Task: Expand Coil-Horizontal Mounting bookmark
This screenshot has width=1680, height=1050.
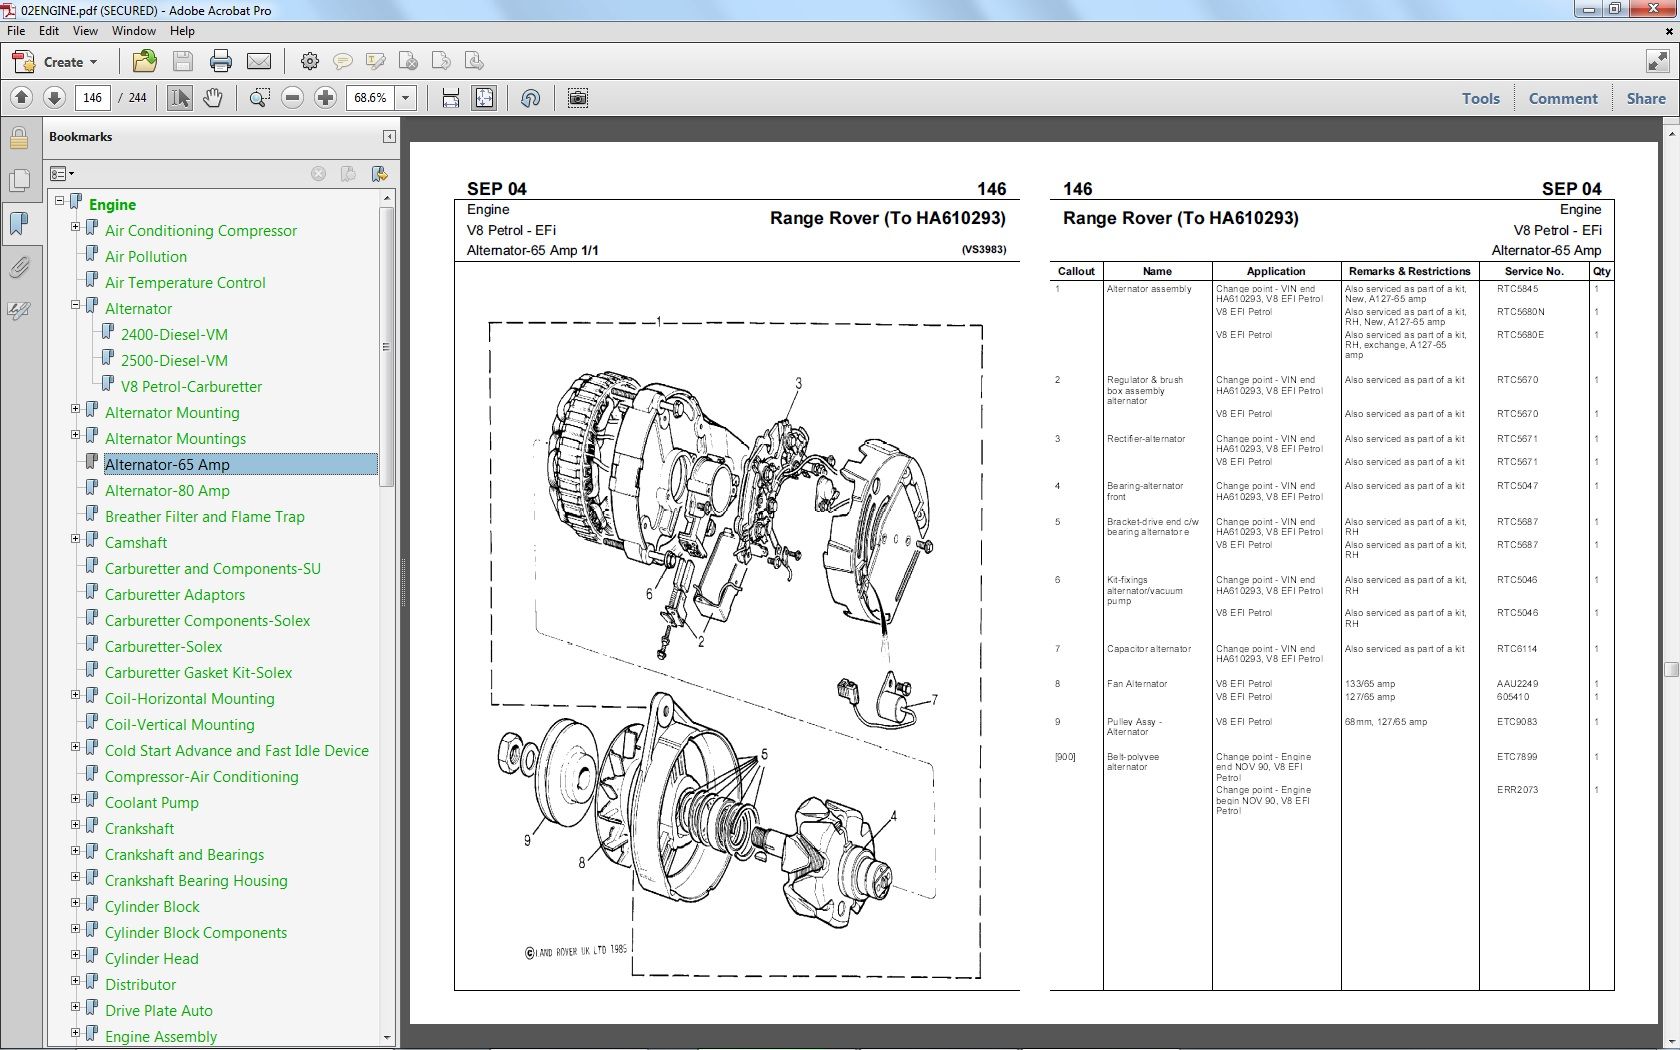Action: click(75, 695)
